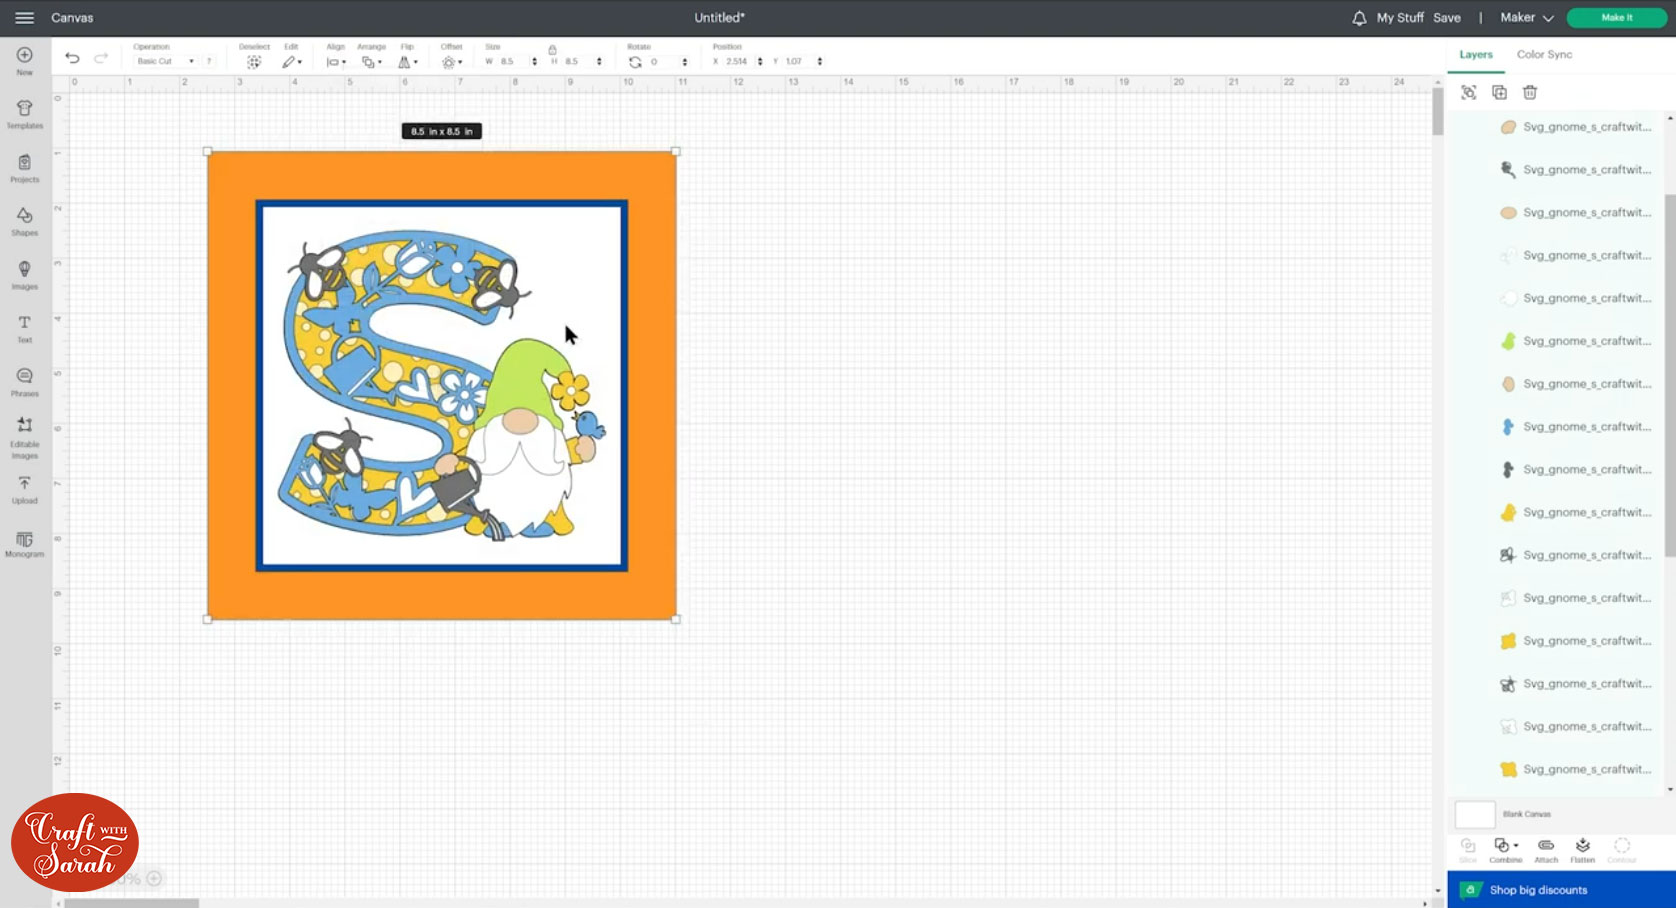
Task: Delete selected layer trash icon
Action: 1530,92
